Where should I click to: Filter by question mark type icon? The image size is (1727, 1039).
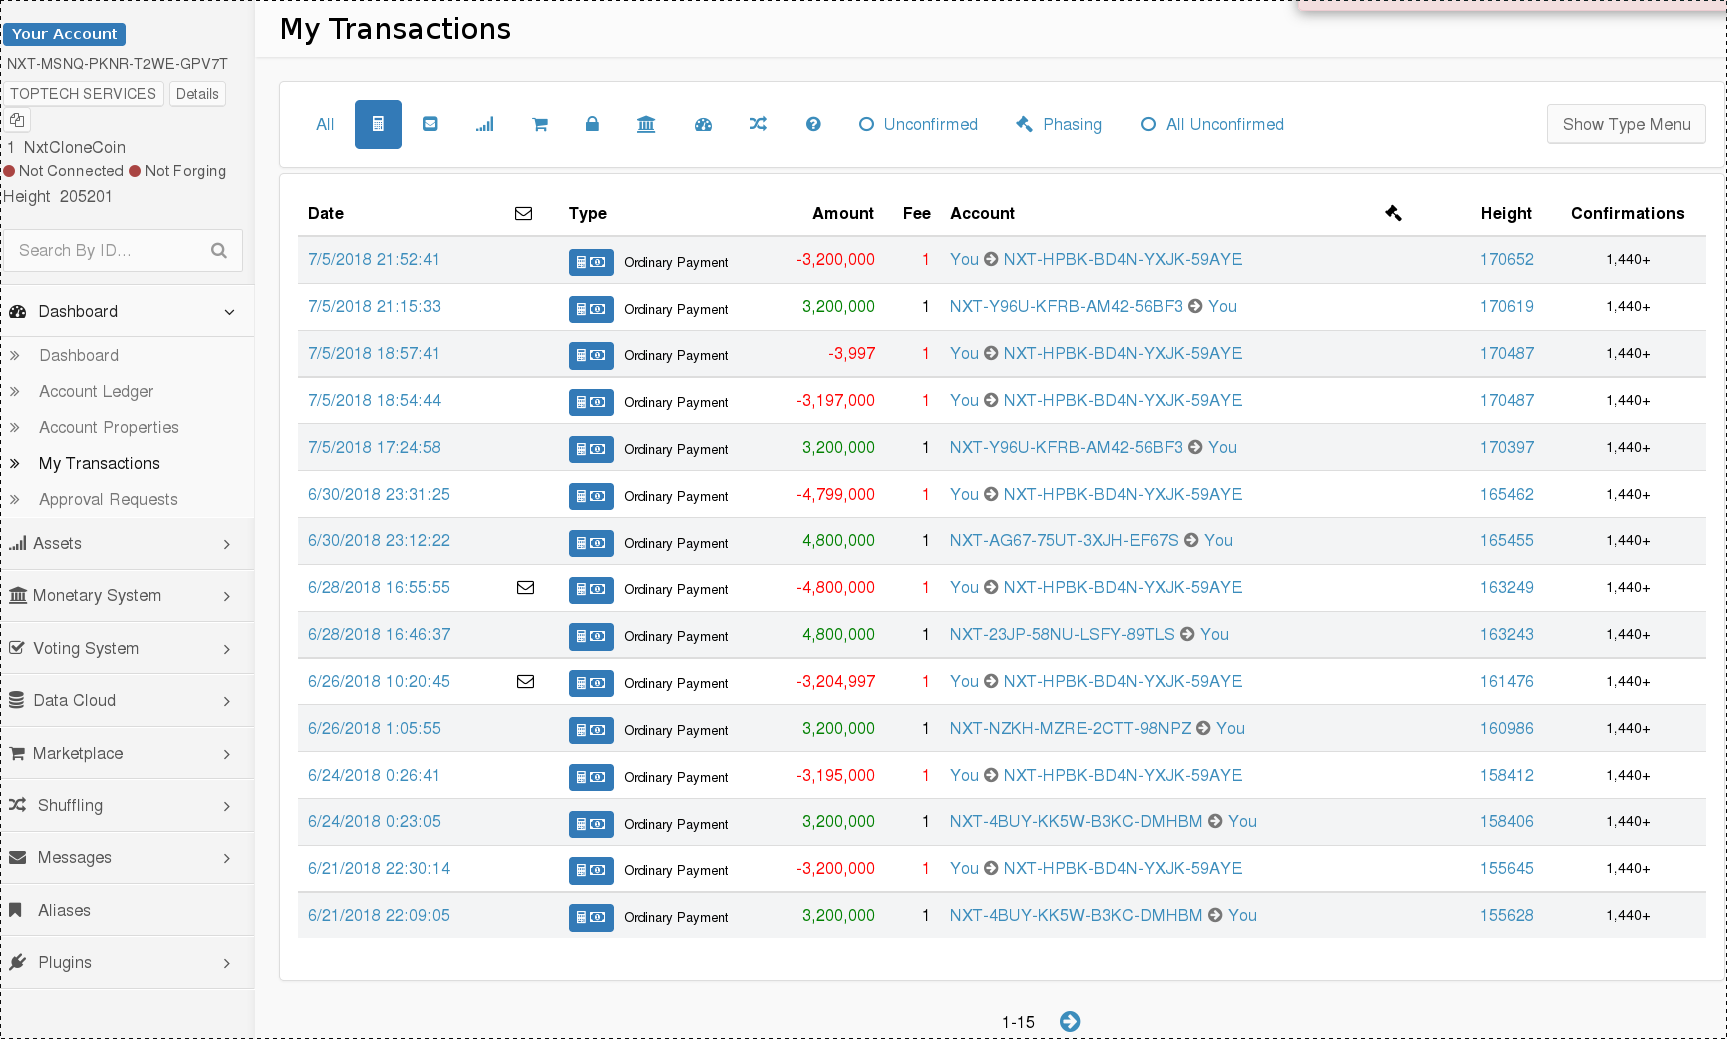(813, 124)
